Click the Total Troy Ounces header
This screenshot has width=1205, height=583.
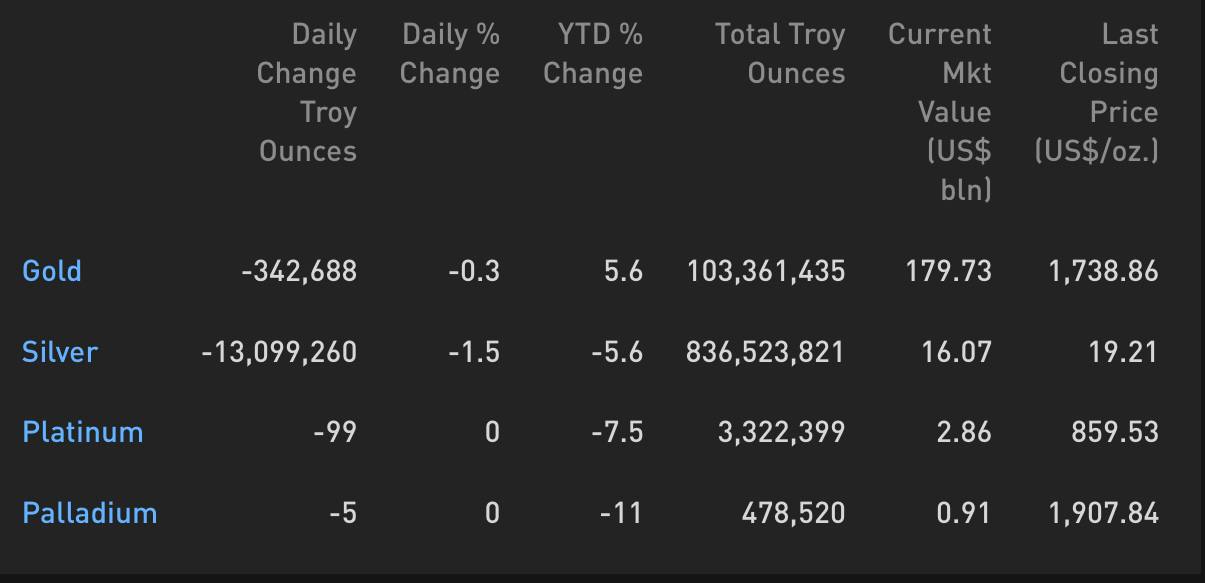[x=780, y=54]
